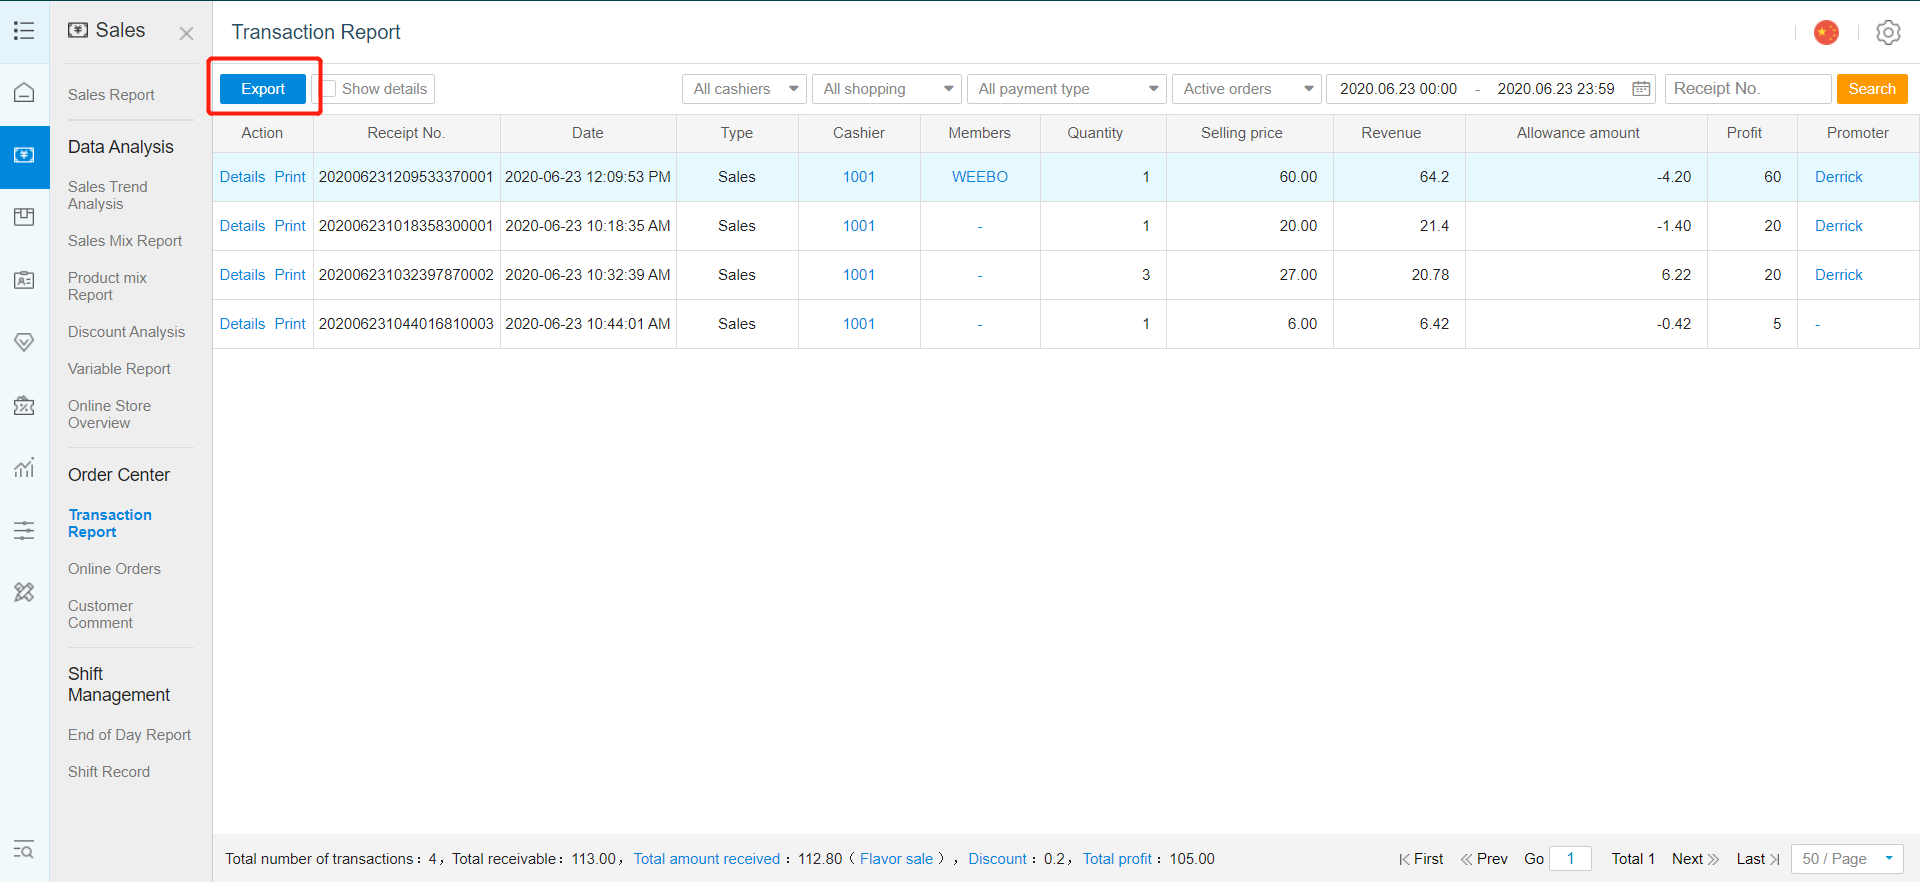
Task: Open the list menu icon at top of sidebar
Action: [x=24, y=31]
